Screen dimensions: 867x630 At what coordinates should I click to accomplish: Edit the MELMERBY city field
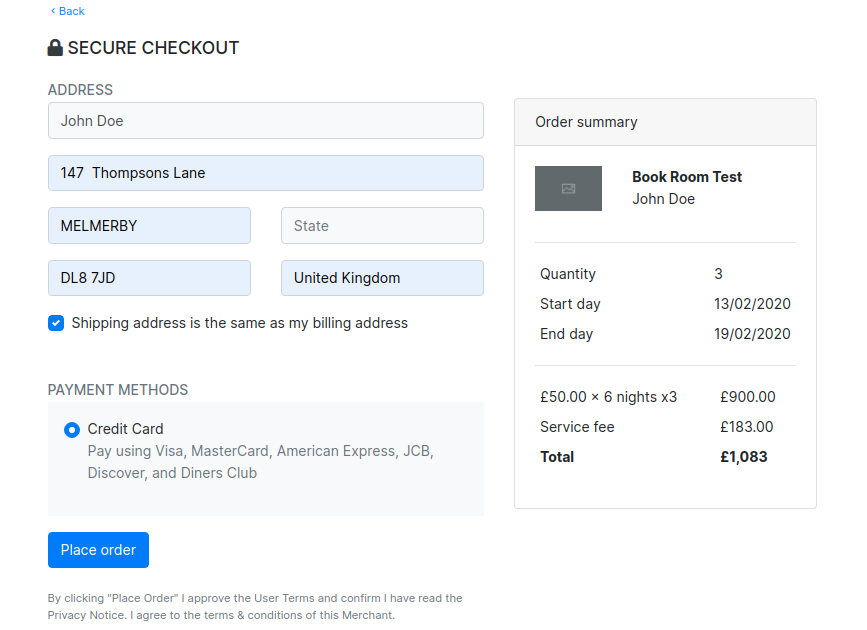point(149,226)
